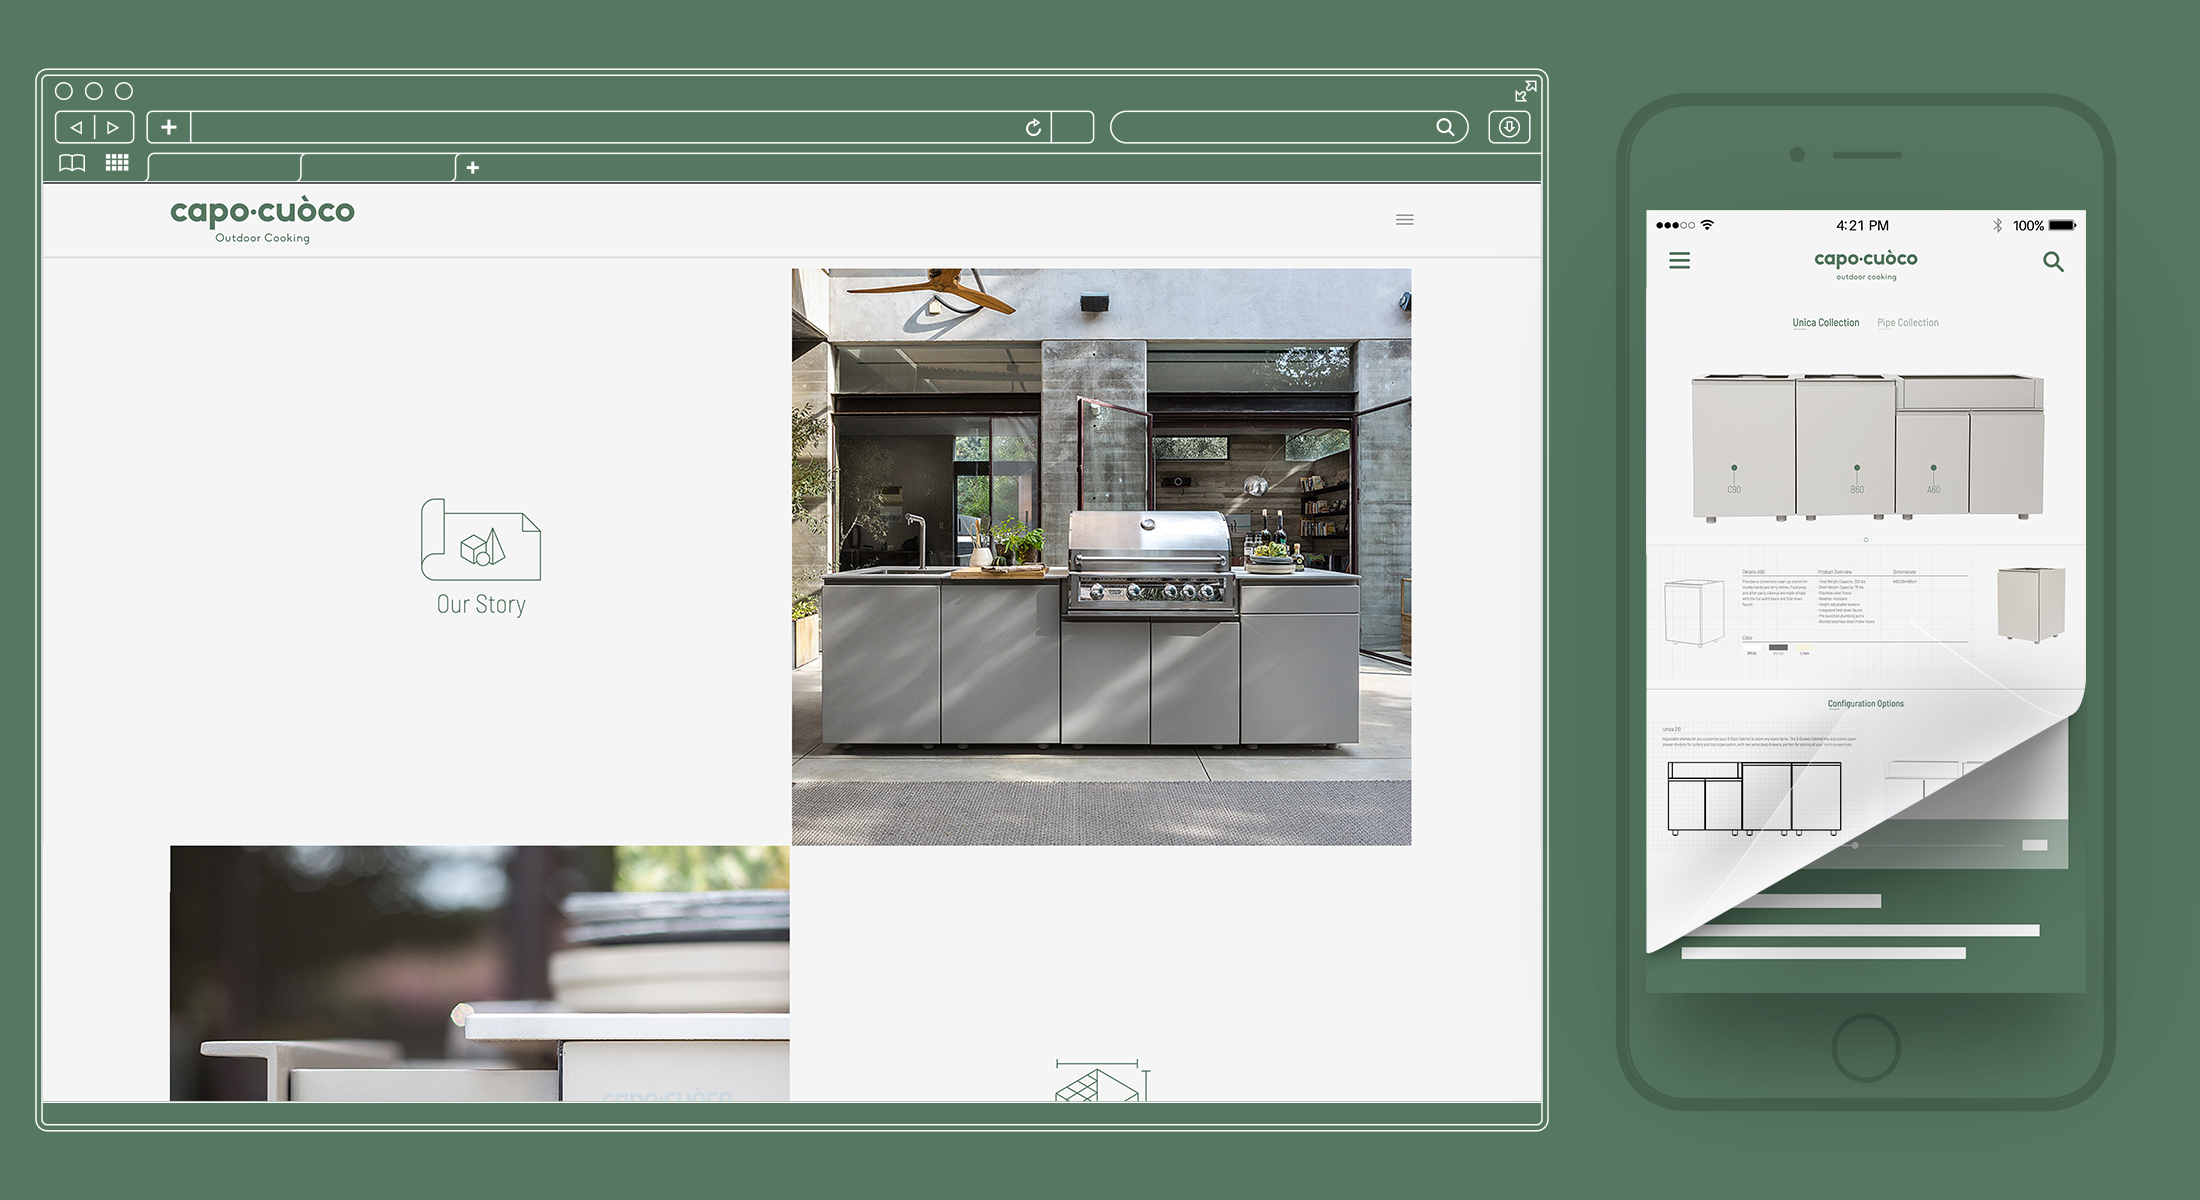Open the desktop site hamburger menu
The width and height of the screenshot is (2200, 1200).
coord(1405,220)
